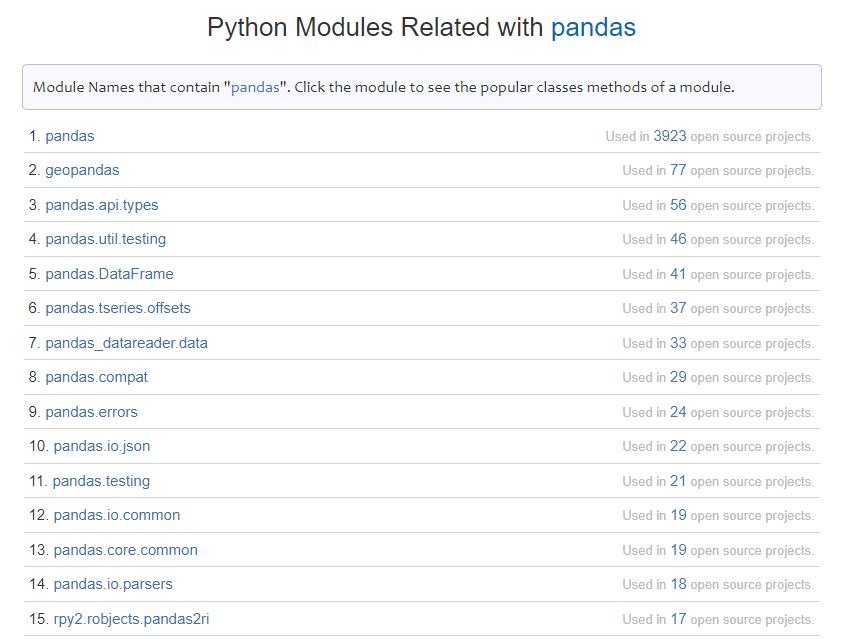The image size is (854, 639).
Task: Click the pandas.api.types module link
Action: point(101,205)
